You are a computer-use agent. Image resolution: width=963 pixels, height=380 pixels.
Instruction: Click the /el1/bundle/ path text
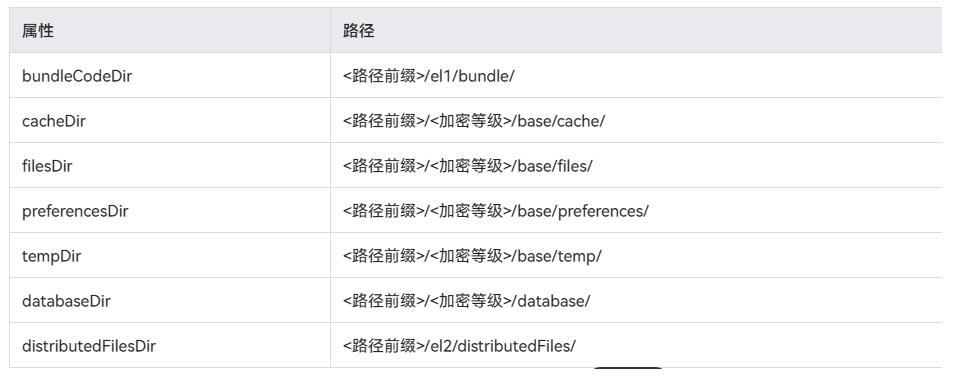click(470, 76)
